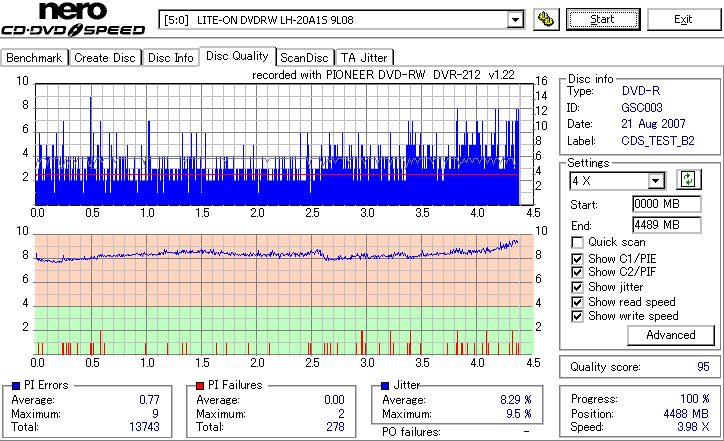Click the disc type DVD-R value
724x441 pixels.
641,91
